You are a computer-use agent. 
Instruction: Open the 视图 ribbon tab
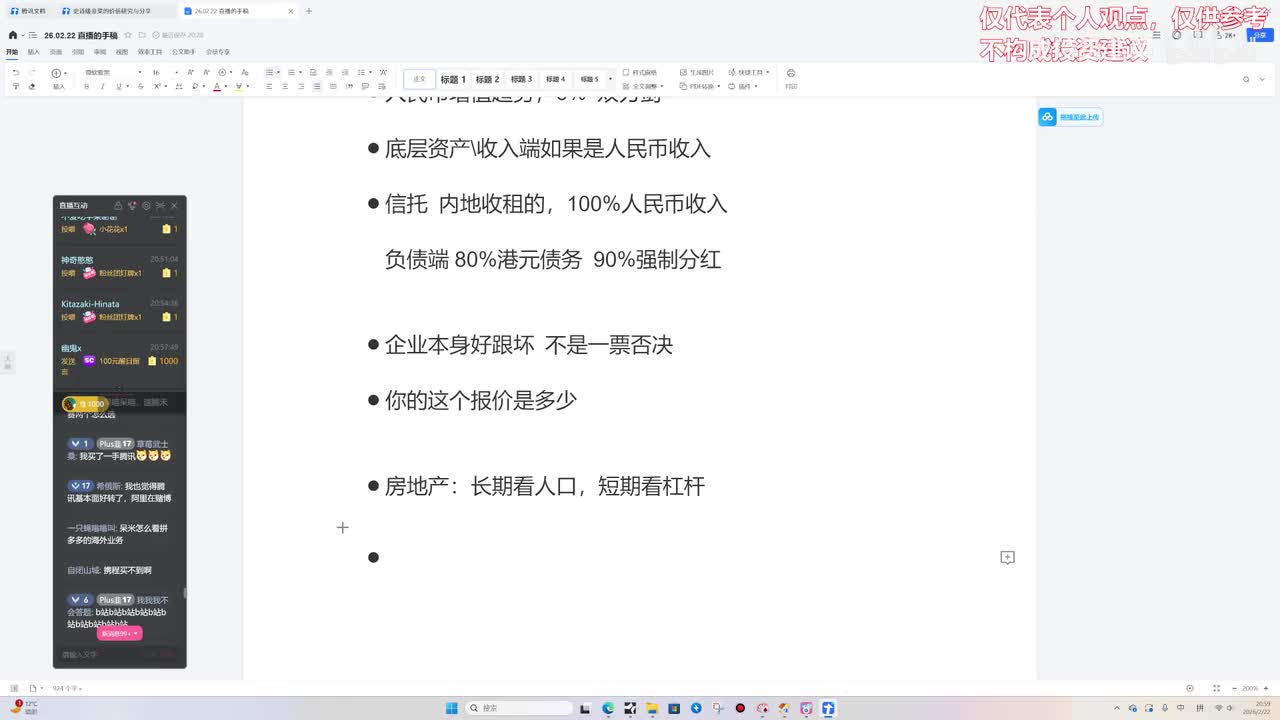click(122, 52)
